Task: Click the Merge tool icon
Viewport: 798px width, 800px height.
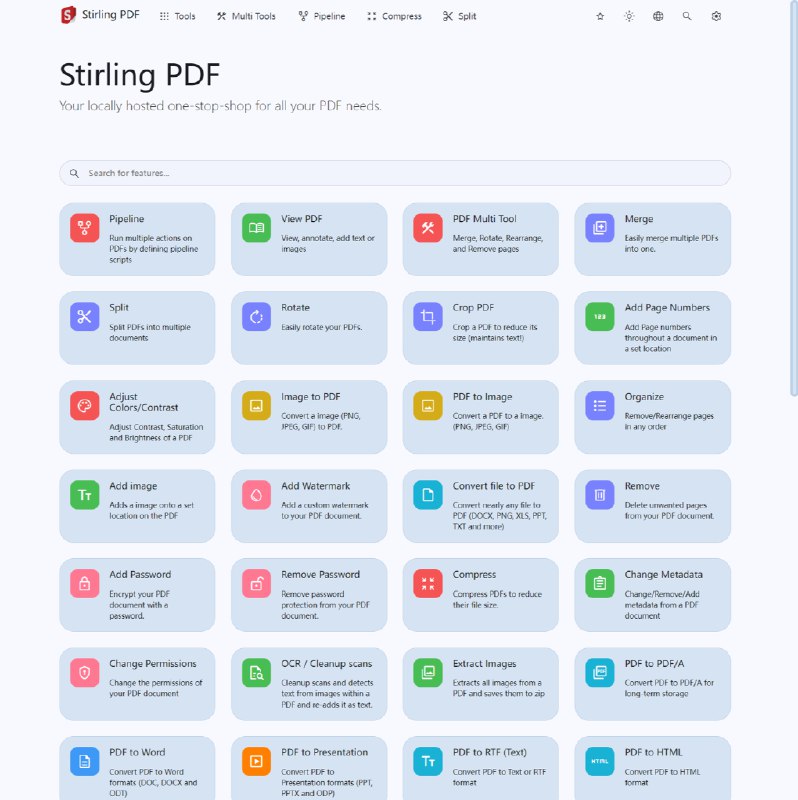Action: click(600, 228)
